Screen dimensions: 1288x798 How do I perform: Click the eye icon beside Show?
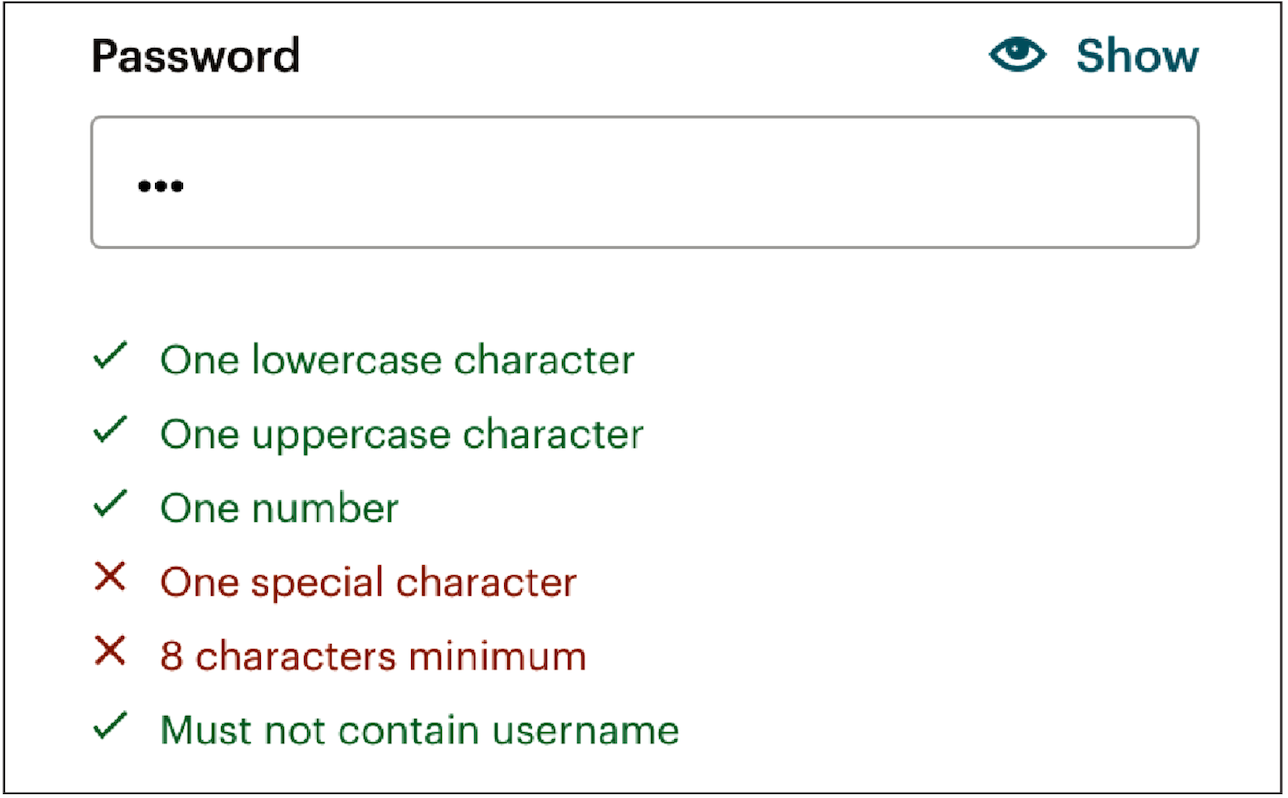pyautogui.click(x=1017, y=55)
